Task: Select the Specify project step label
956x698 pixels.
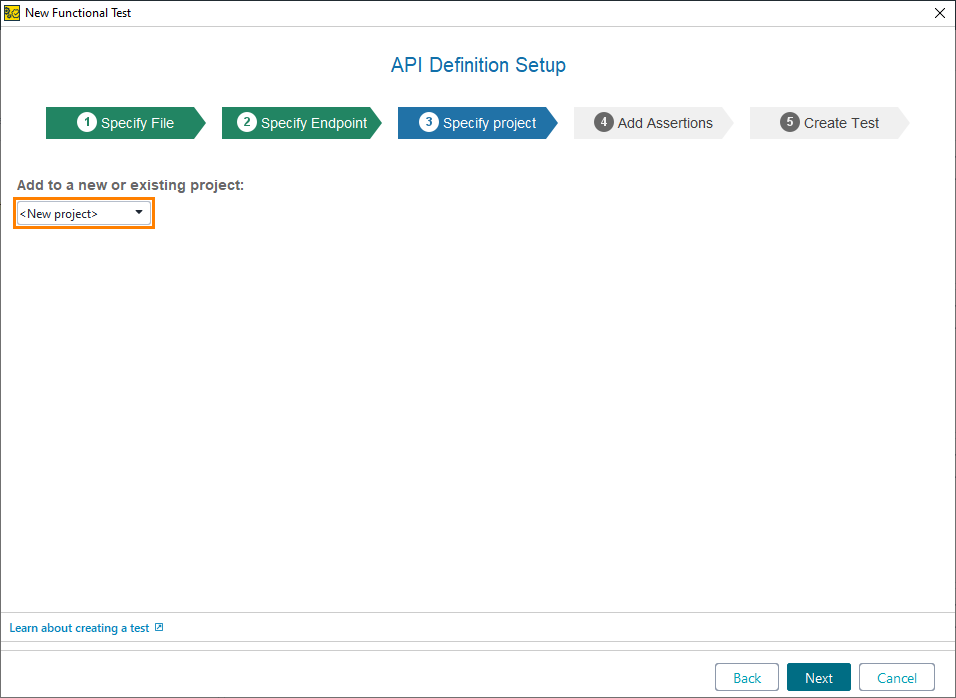Action: 489,123
